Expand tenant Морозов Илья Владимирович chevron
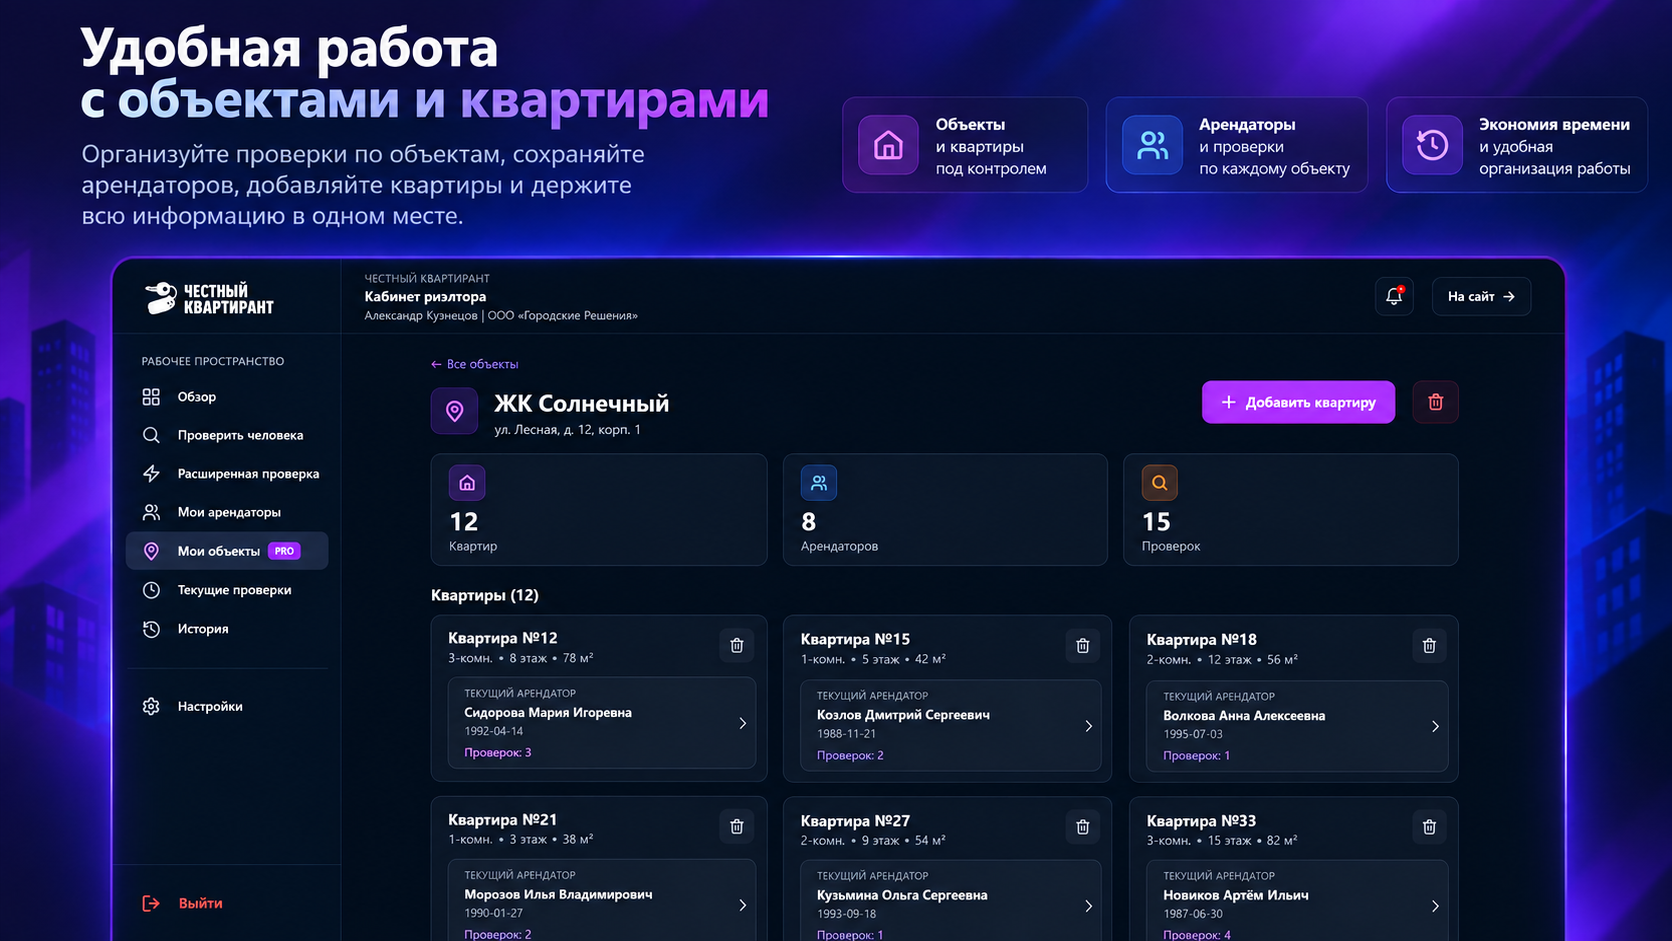The image size is (1672, 941). point(742,905)
